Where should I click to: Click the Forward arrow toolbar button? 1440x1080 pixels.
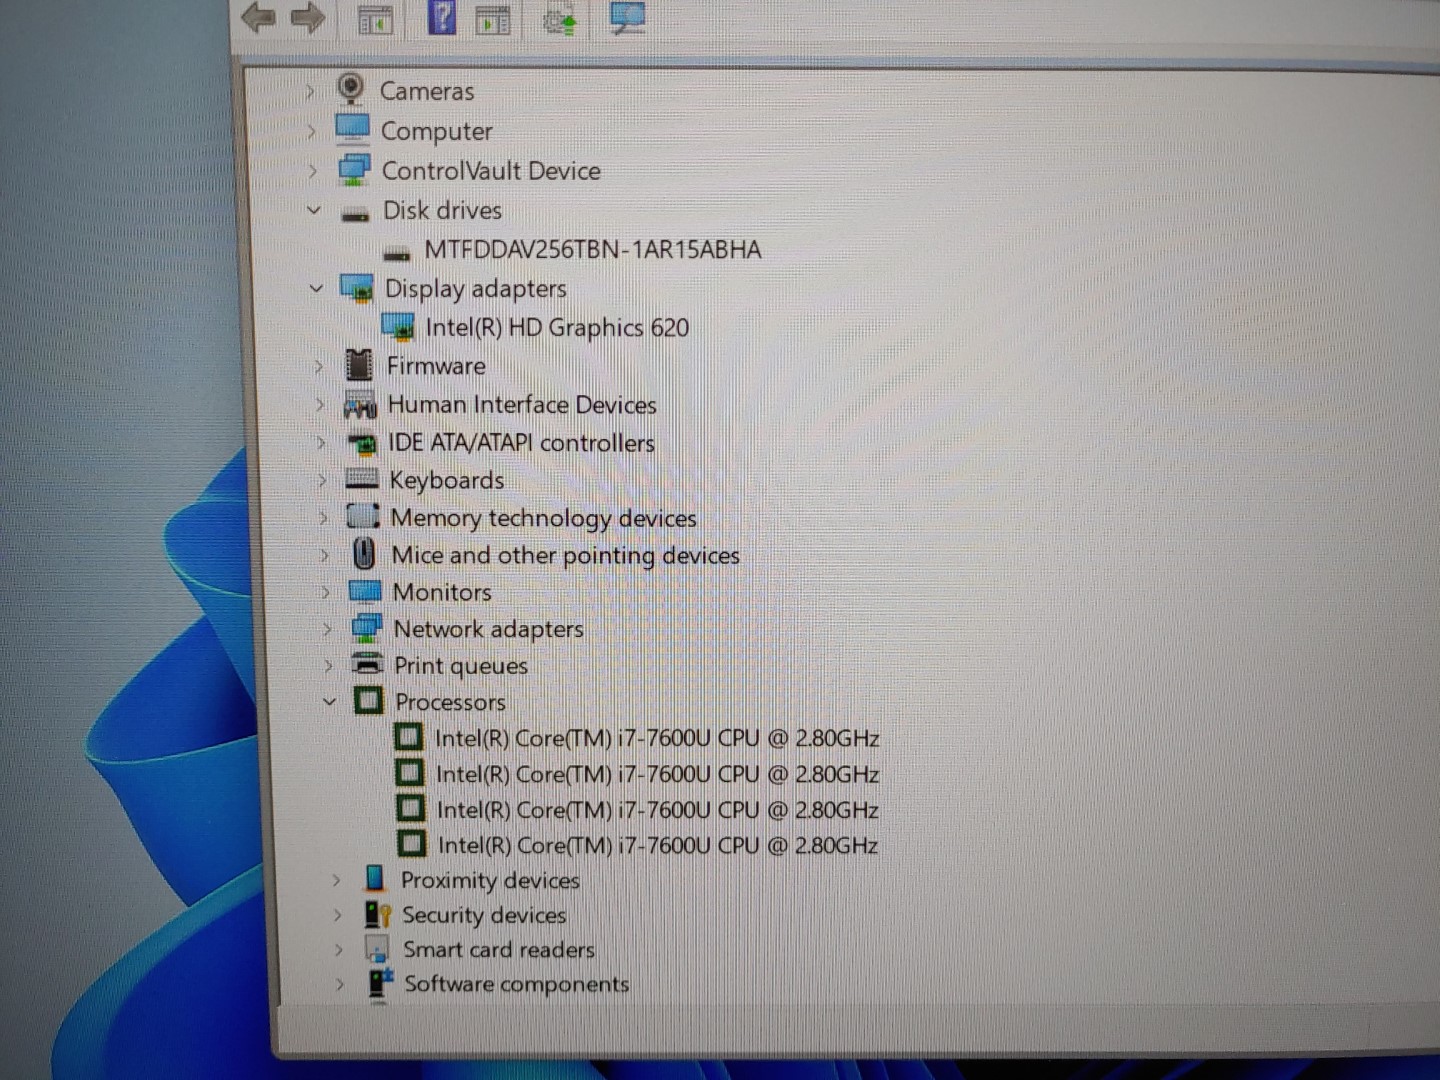point(307,18)
